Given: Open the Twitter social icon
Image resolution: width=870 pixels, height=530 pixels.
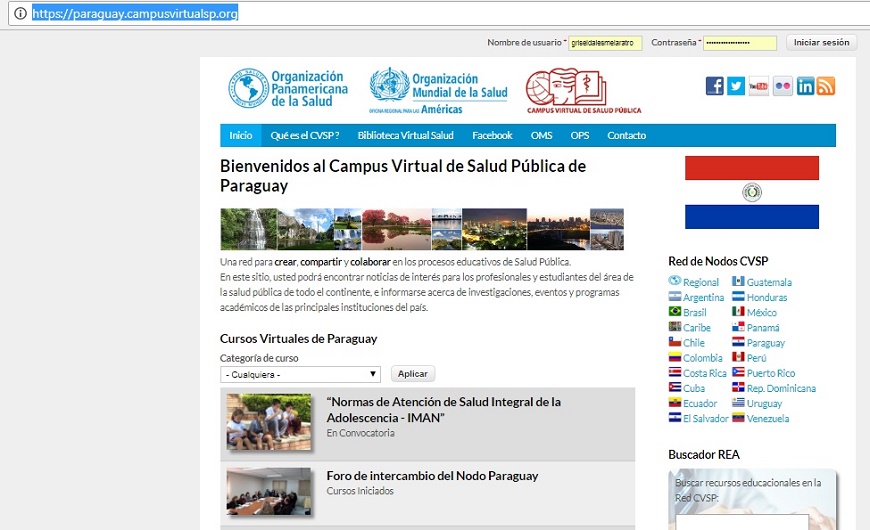Looking at the screenshot, I should 736,86.
